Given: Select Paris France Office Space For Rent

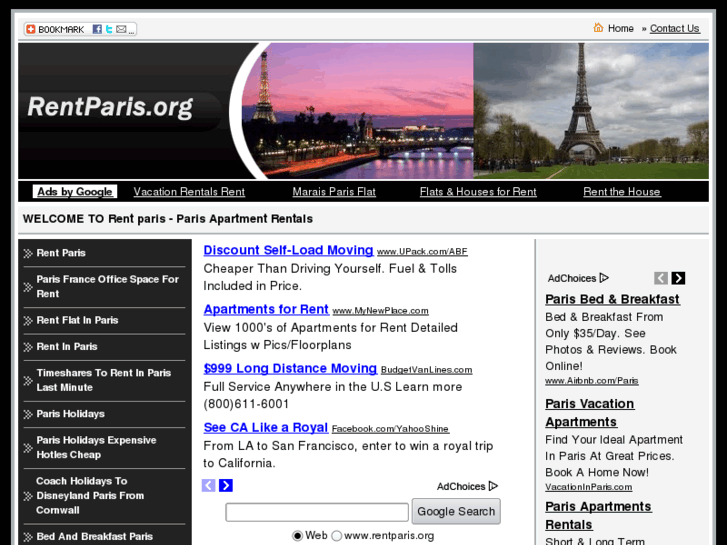Looking at the screenshot, I should pos(107,286).
